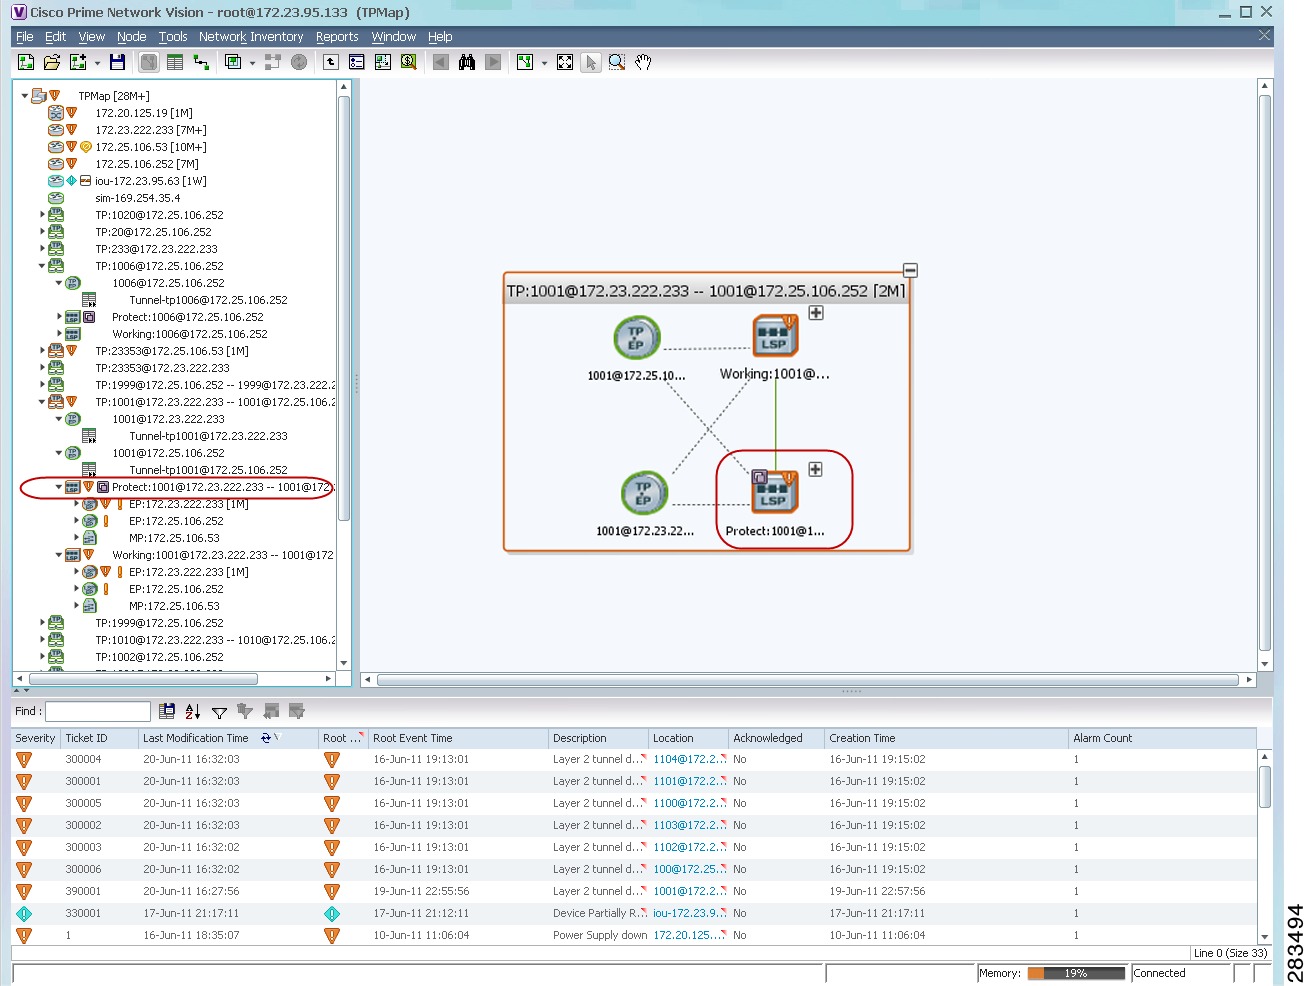The width and height of the screenshot is (1310, 986).
Task: Expand TP:1002@172.25.106.252 tree node
Action: click(42, 657)
